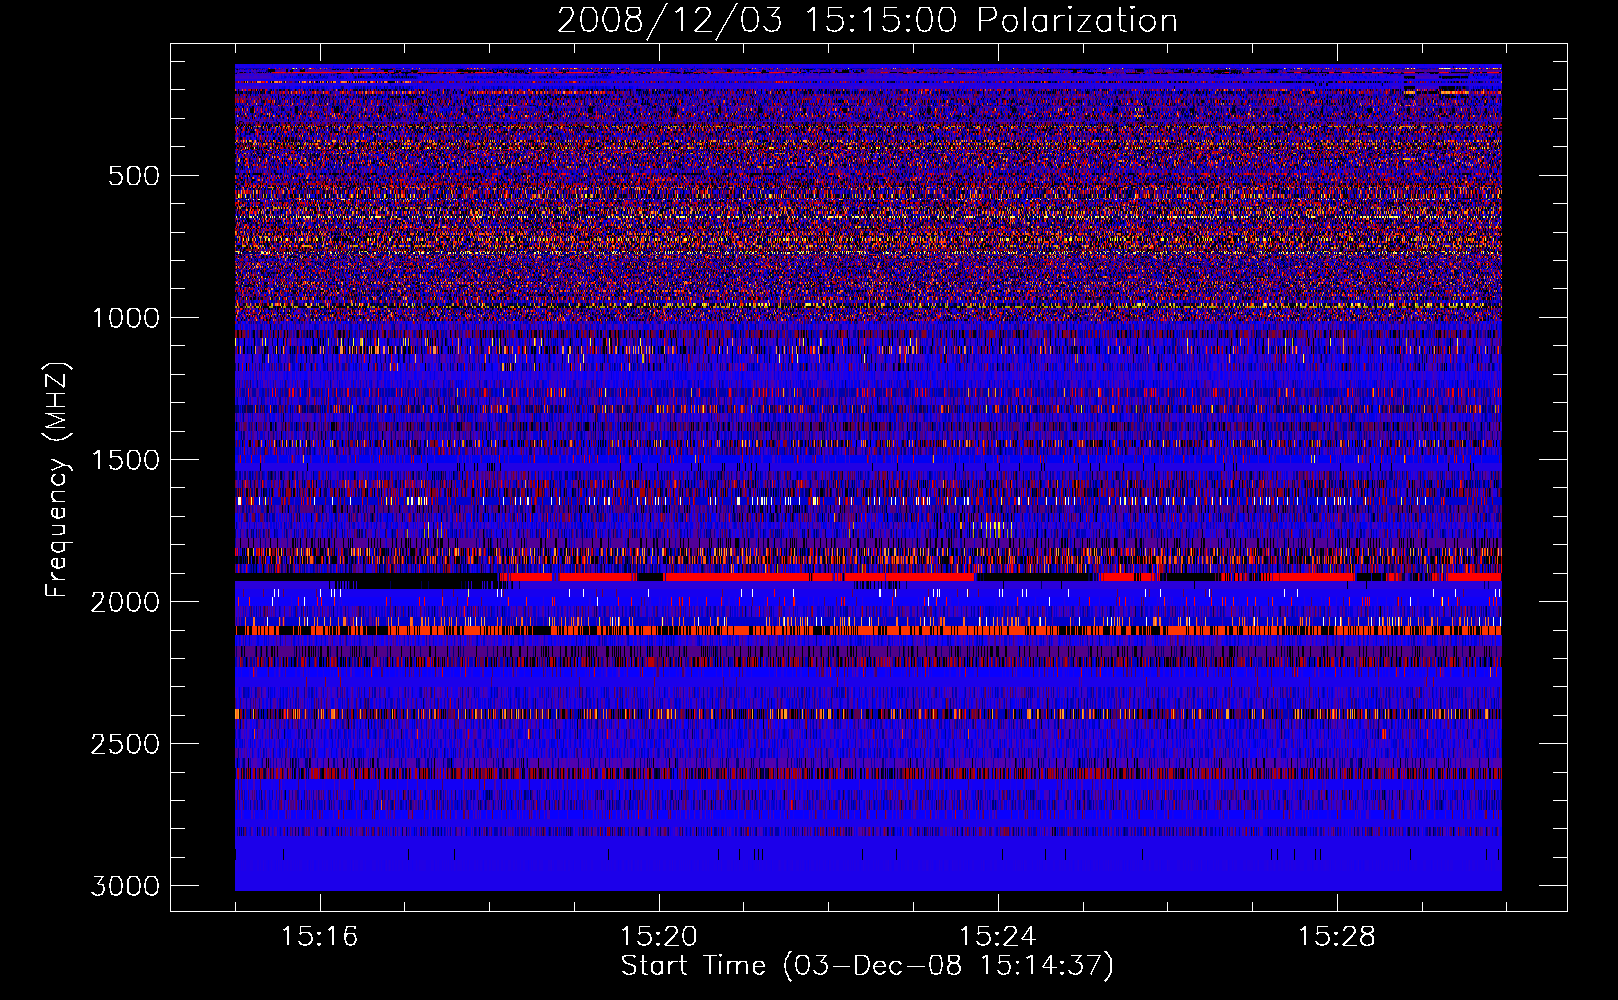Select the 'Frequency (MHZ)' axis label
Image resolution: width=1618 pixels, height=1000 pixels.
coord(58,480)
